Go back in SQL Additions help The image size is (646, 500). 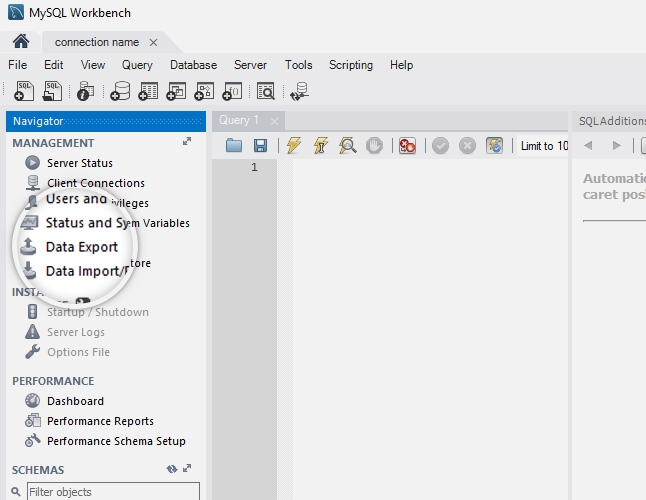pos(588,145)
